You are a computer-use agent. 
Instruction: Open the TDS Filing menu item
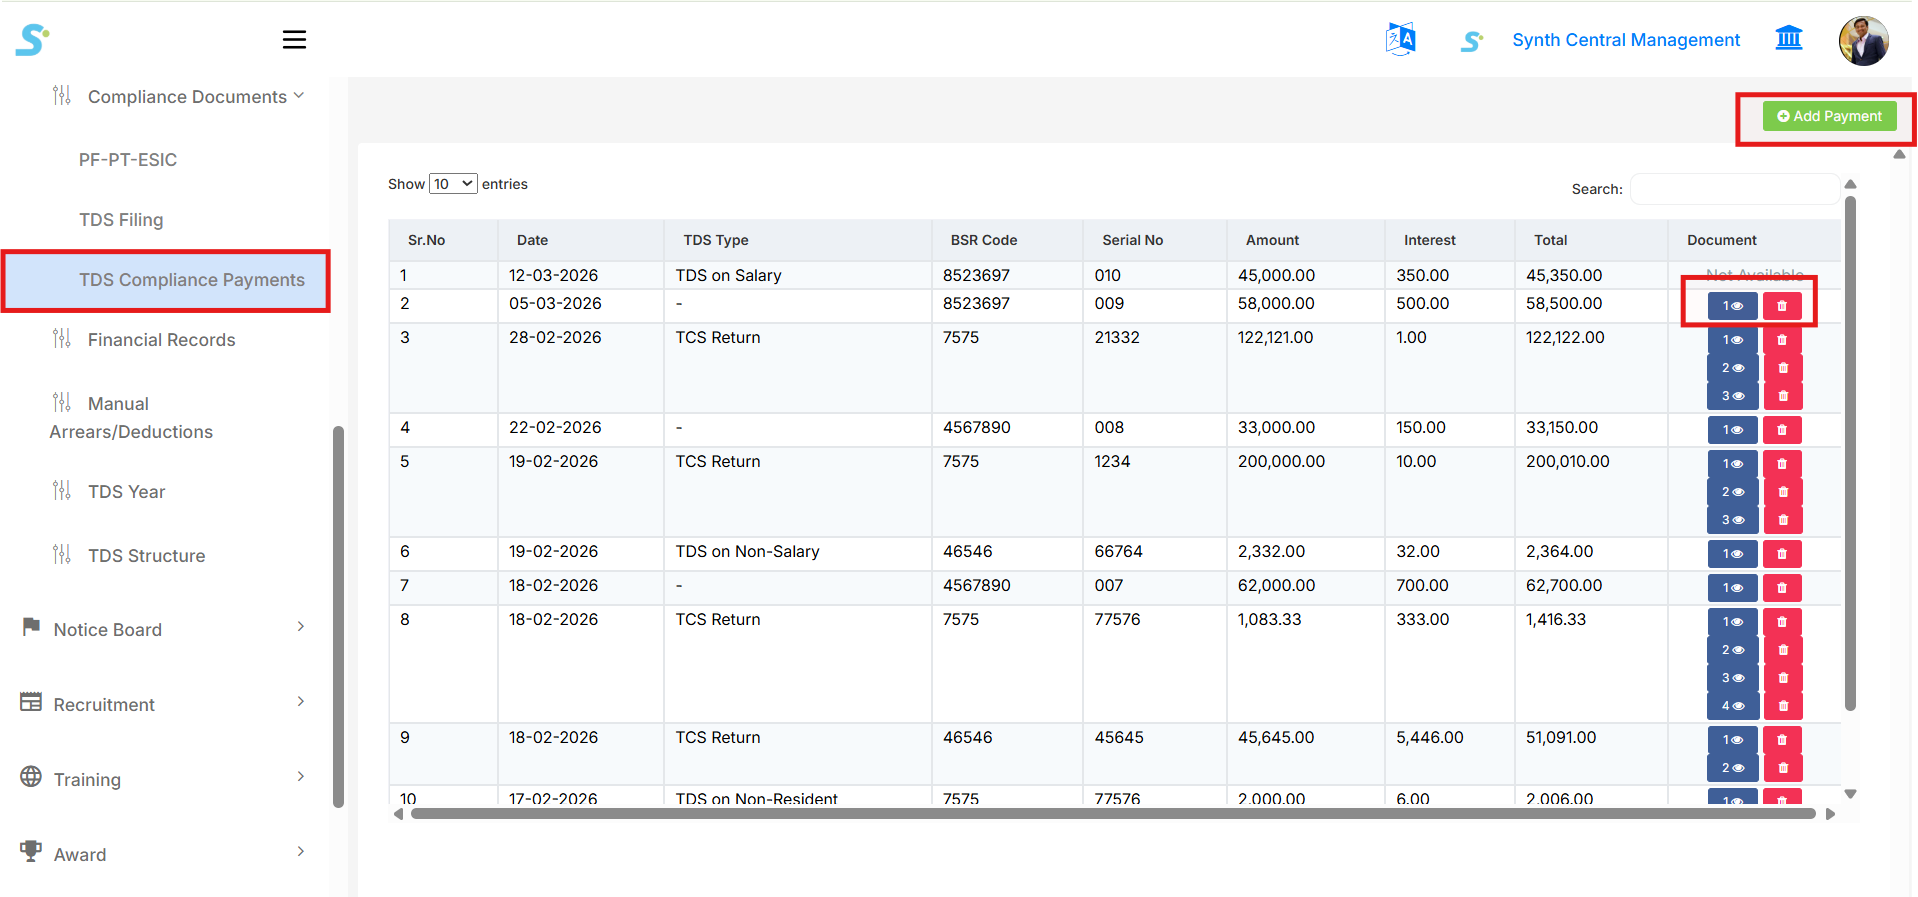tap(121, 220)
